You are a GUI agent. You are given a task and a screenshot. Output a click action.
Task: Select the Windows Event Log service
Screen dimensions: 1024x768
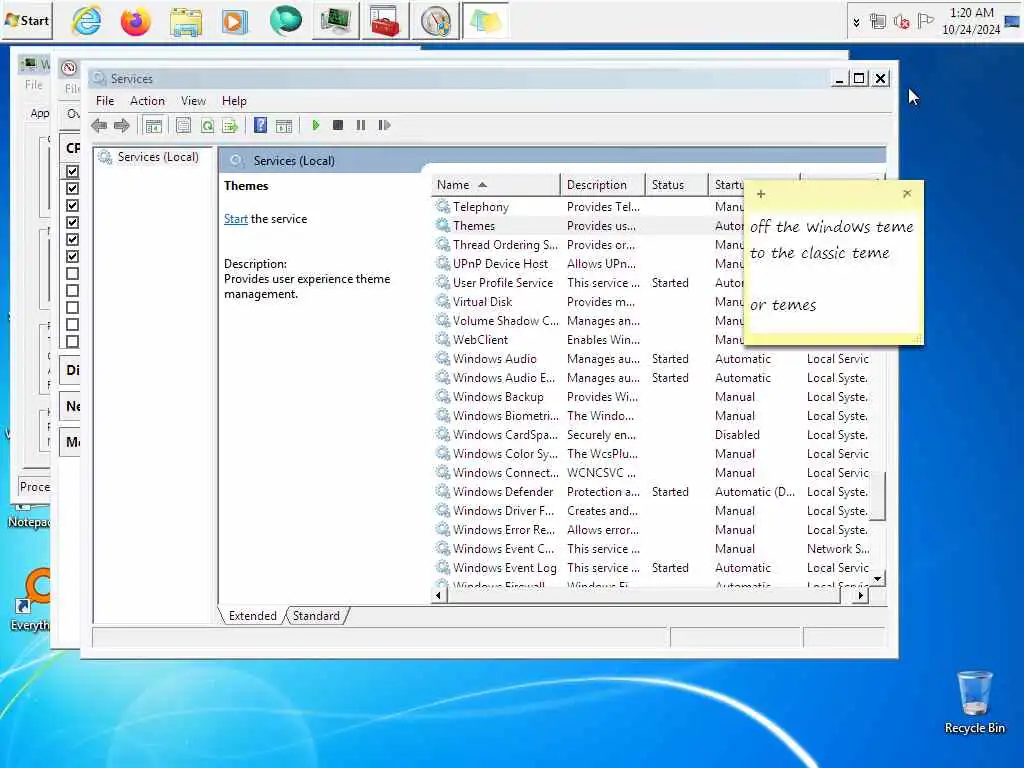[651, 568]
